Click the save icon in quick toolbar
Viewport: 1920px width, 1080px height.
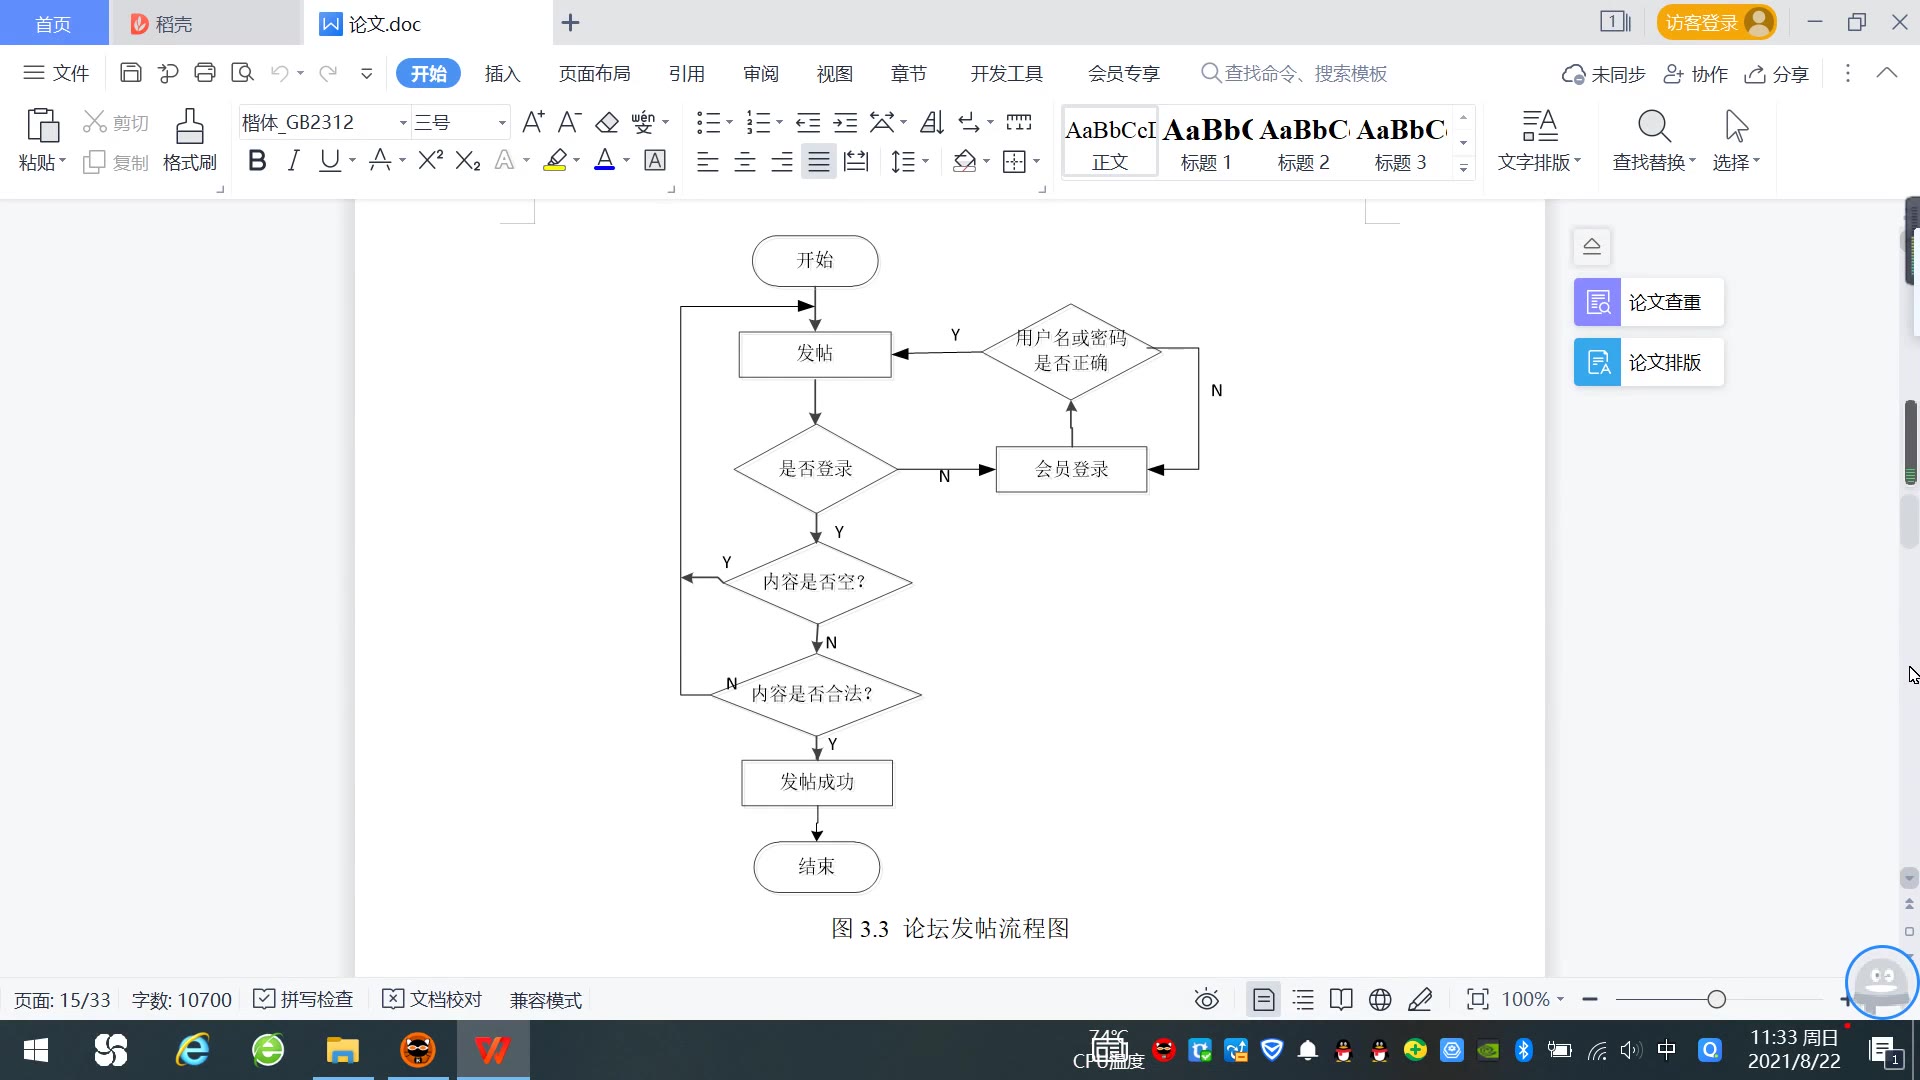click(x=130, y=73)
